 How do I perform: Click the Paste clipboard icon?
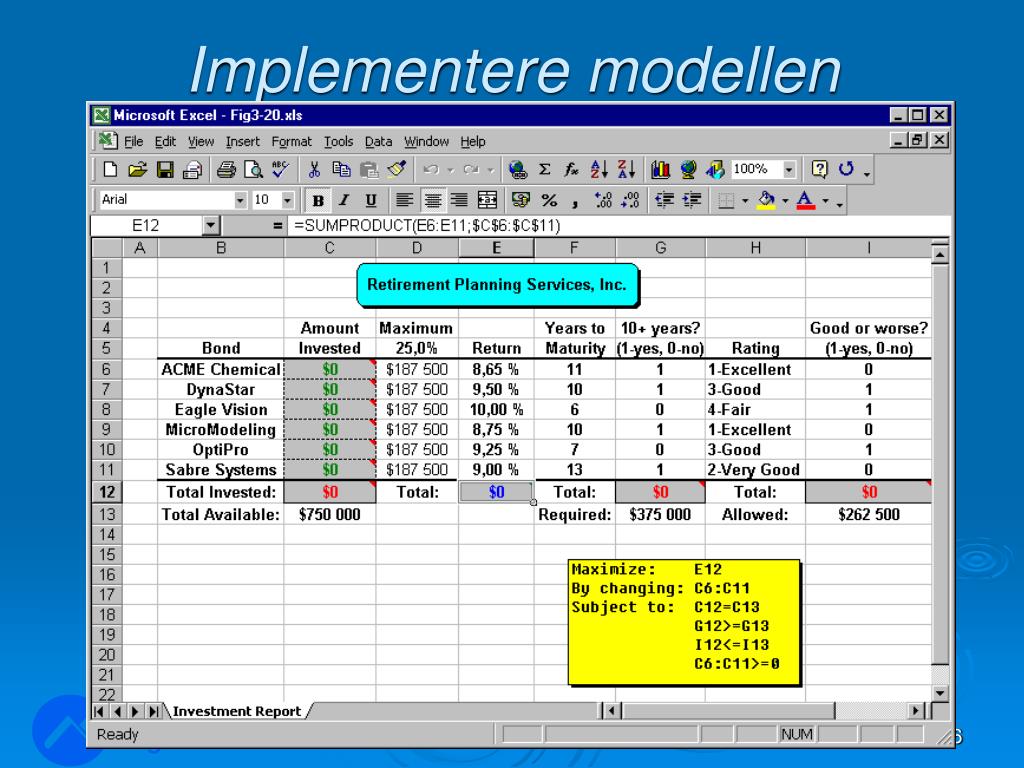(x=369, y=170)
